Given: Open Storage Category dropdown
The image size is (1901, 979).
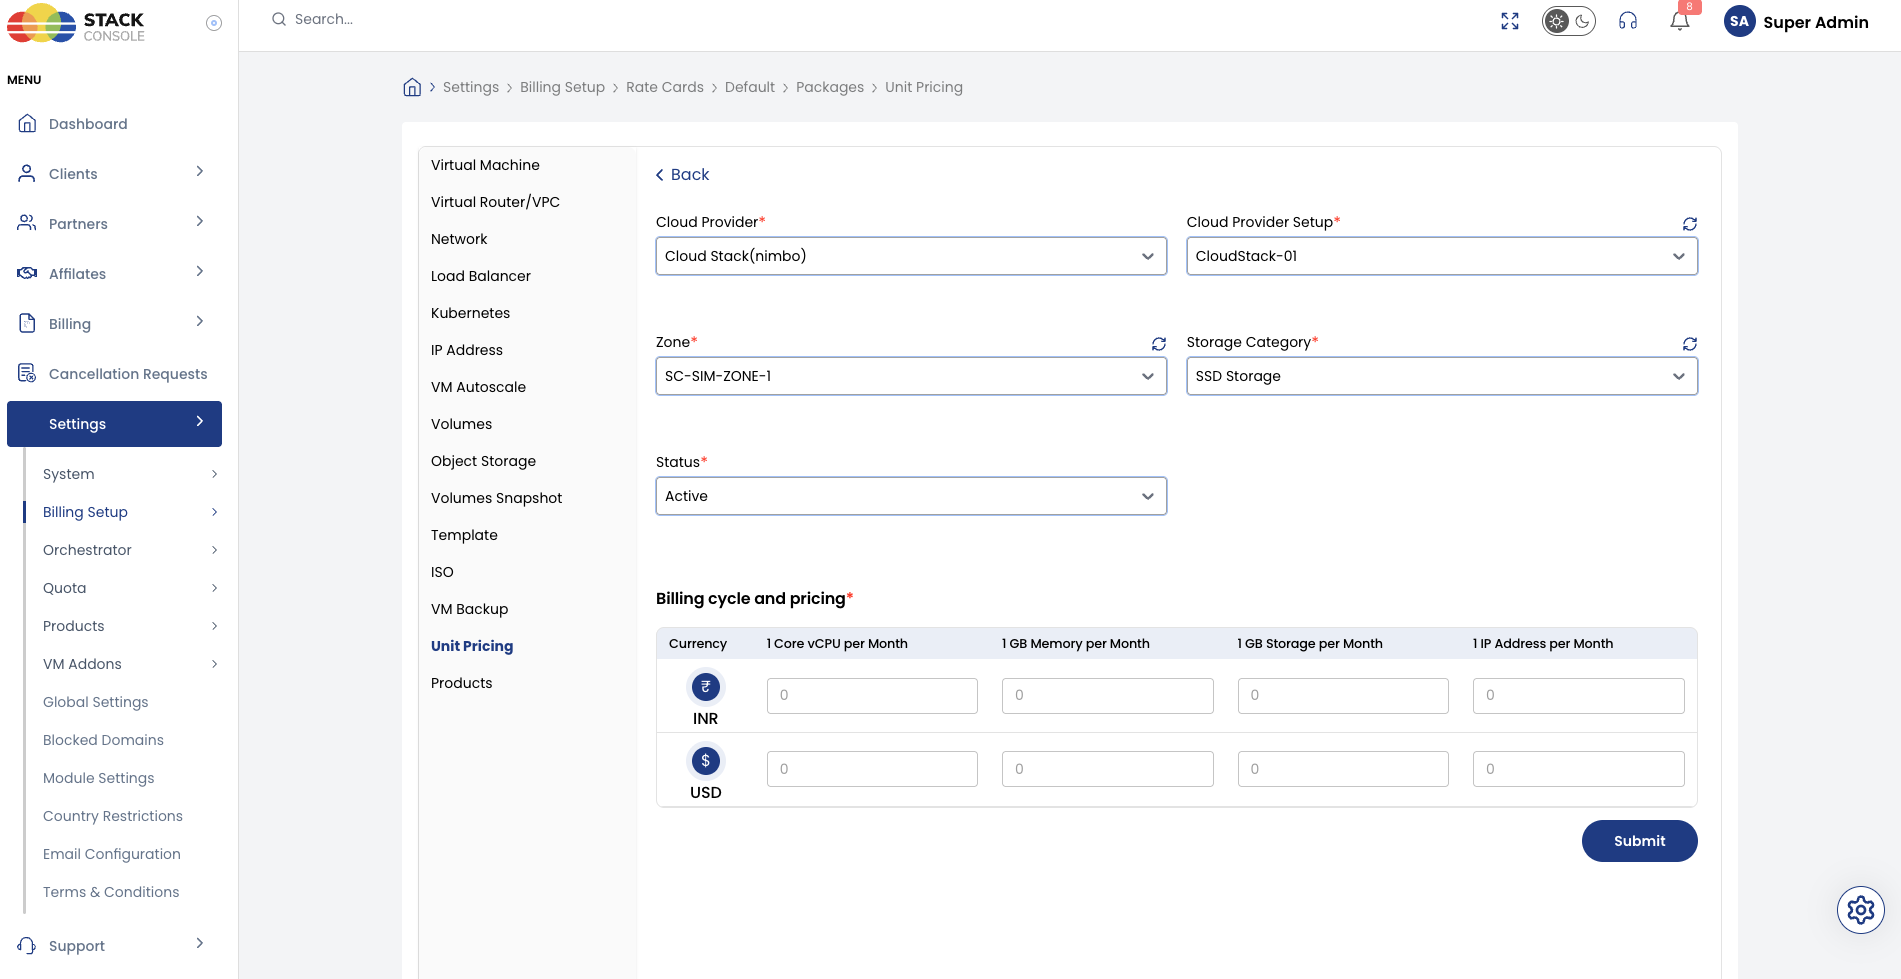Looking at the screenshot, I should [x=1442, y=376].
